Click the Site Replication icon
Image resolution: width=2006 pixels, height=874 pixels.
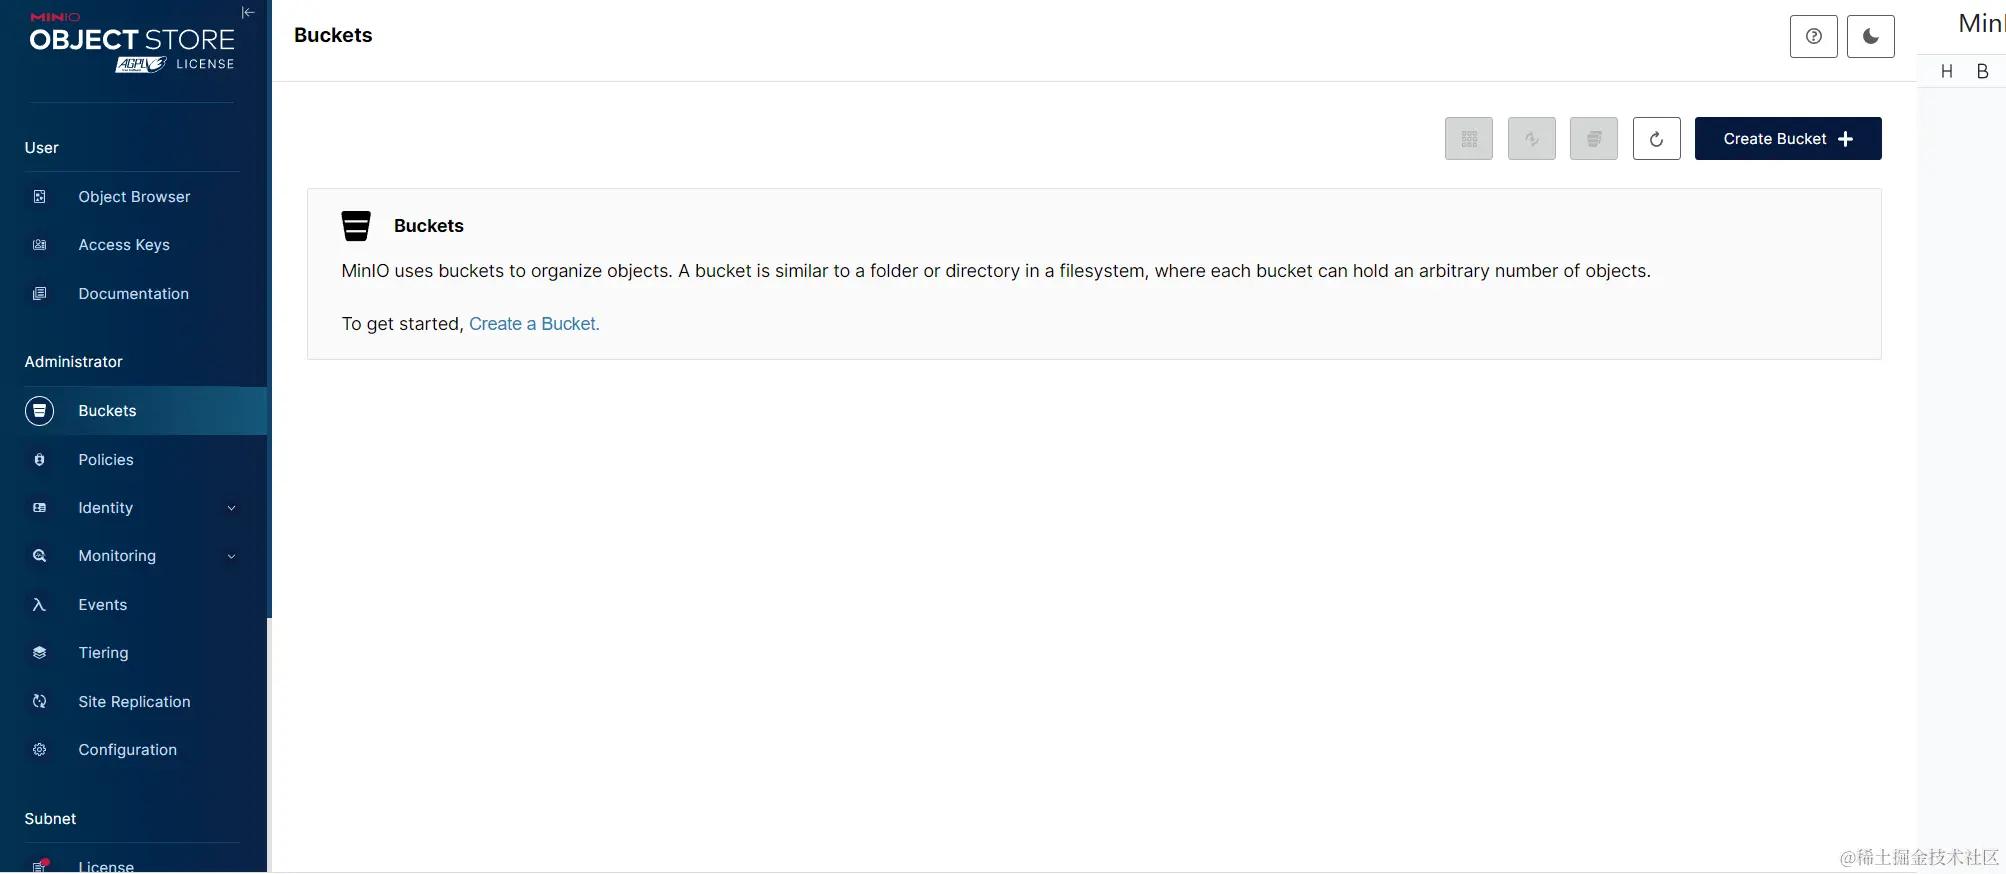point(40,702)
